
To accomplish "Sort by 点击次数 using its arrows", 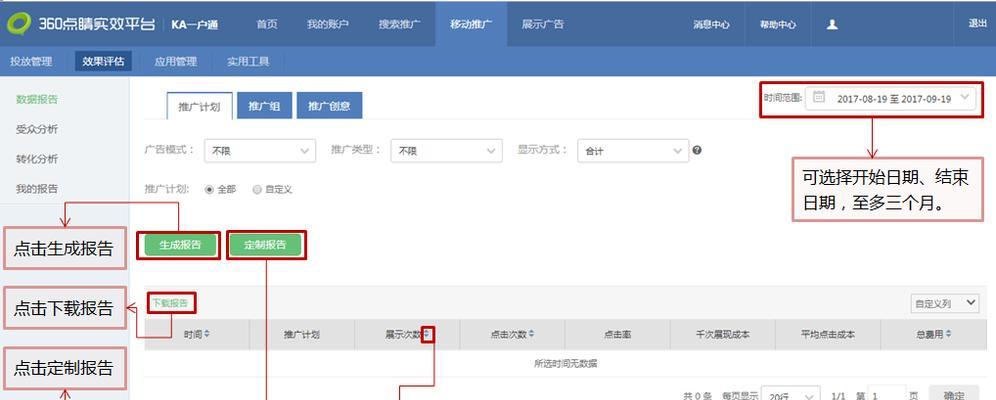I will 531,334.
